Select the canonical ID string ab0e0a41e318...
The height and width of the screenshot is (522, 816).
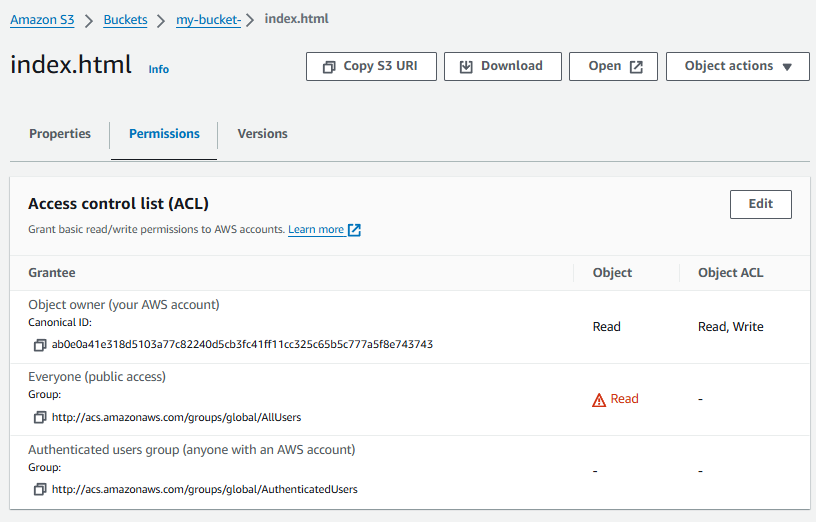coord(242,345)
